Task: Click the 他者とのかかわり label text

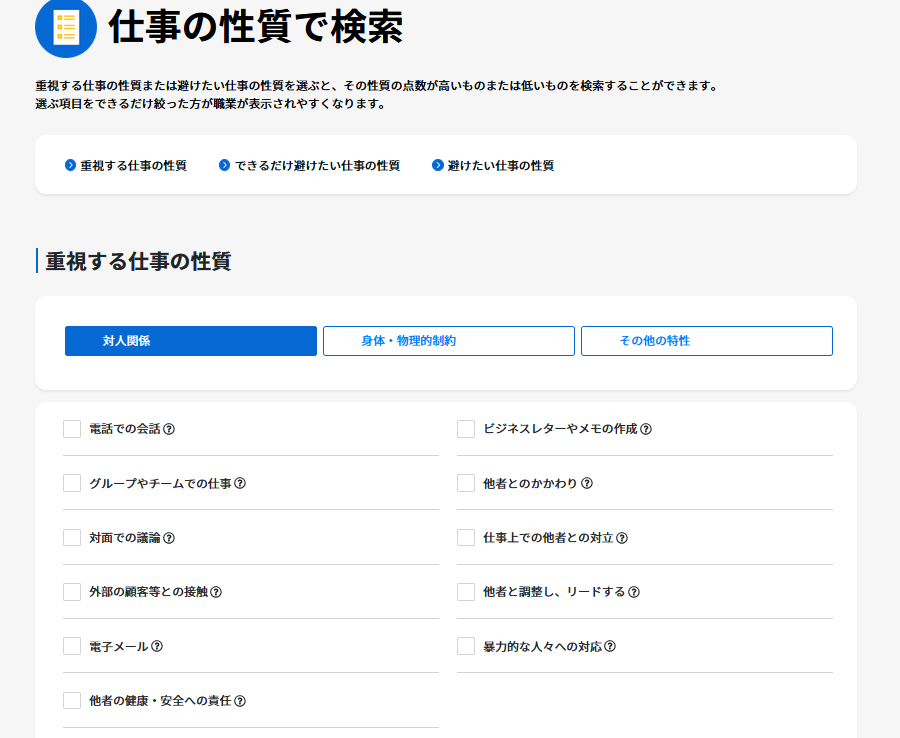Action: tap(530, 483)
